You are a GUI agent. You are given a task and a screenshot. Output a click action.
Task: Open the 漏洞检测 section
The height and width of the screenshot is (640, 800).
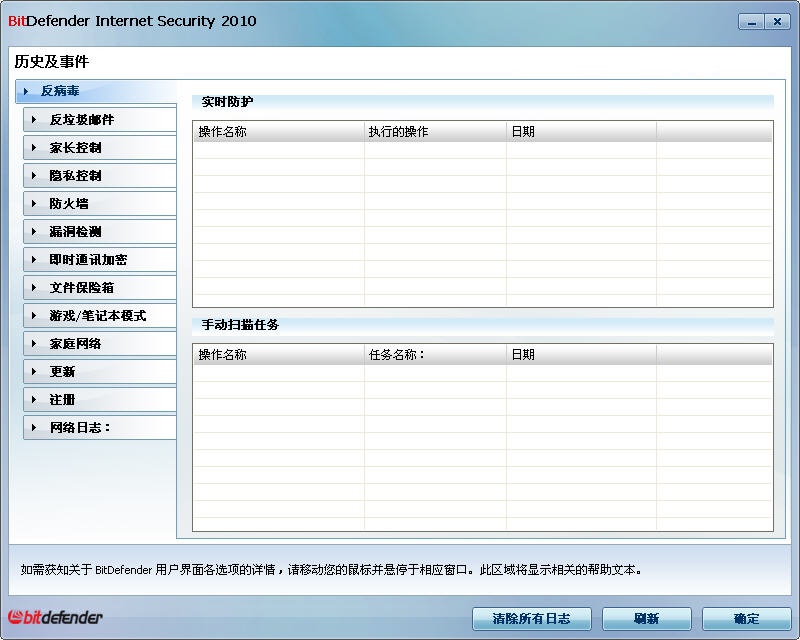(100, 232)
